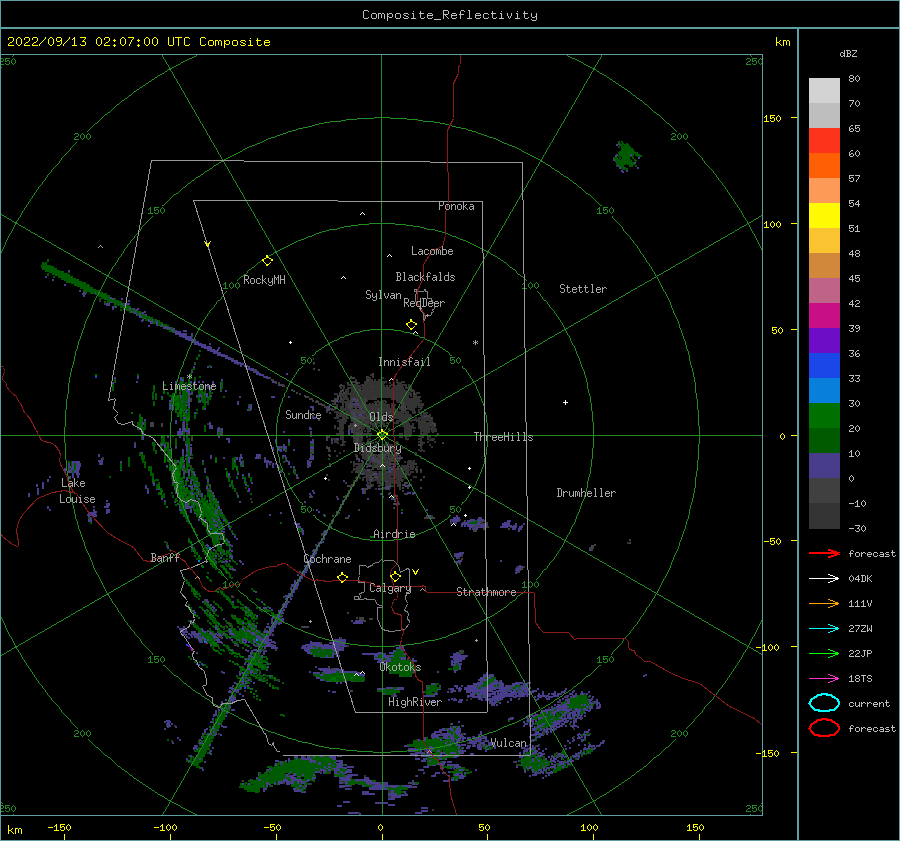Viewport: 900px width, 841px height.
Task: Click the white 04DK arrow icon
Action: coord(824,578)
